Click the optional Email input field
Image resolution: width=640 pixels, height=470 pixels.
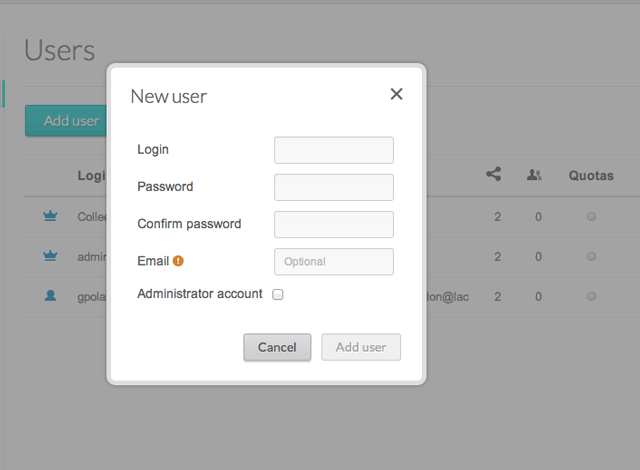point(333,261)
